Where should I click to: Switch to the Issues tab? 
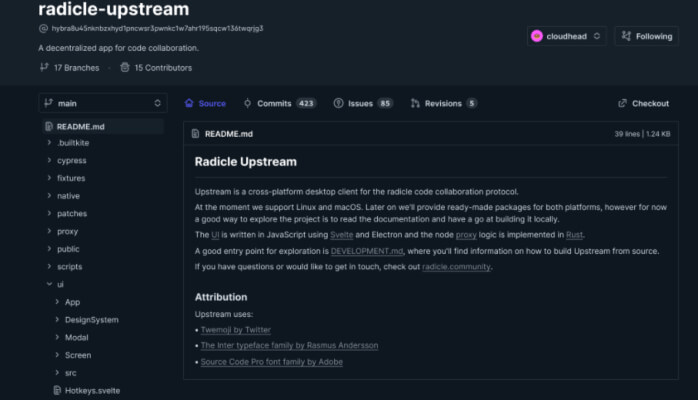[x=363, y=103]
